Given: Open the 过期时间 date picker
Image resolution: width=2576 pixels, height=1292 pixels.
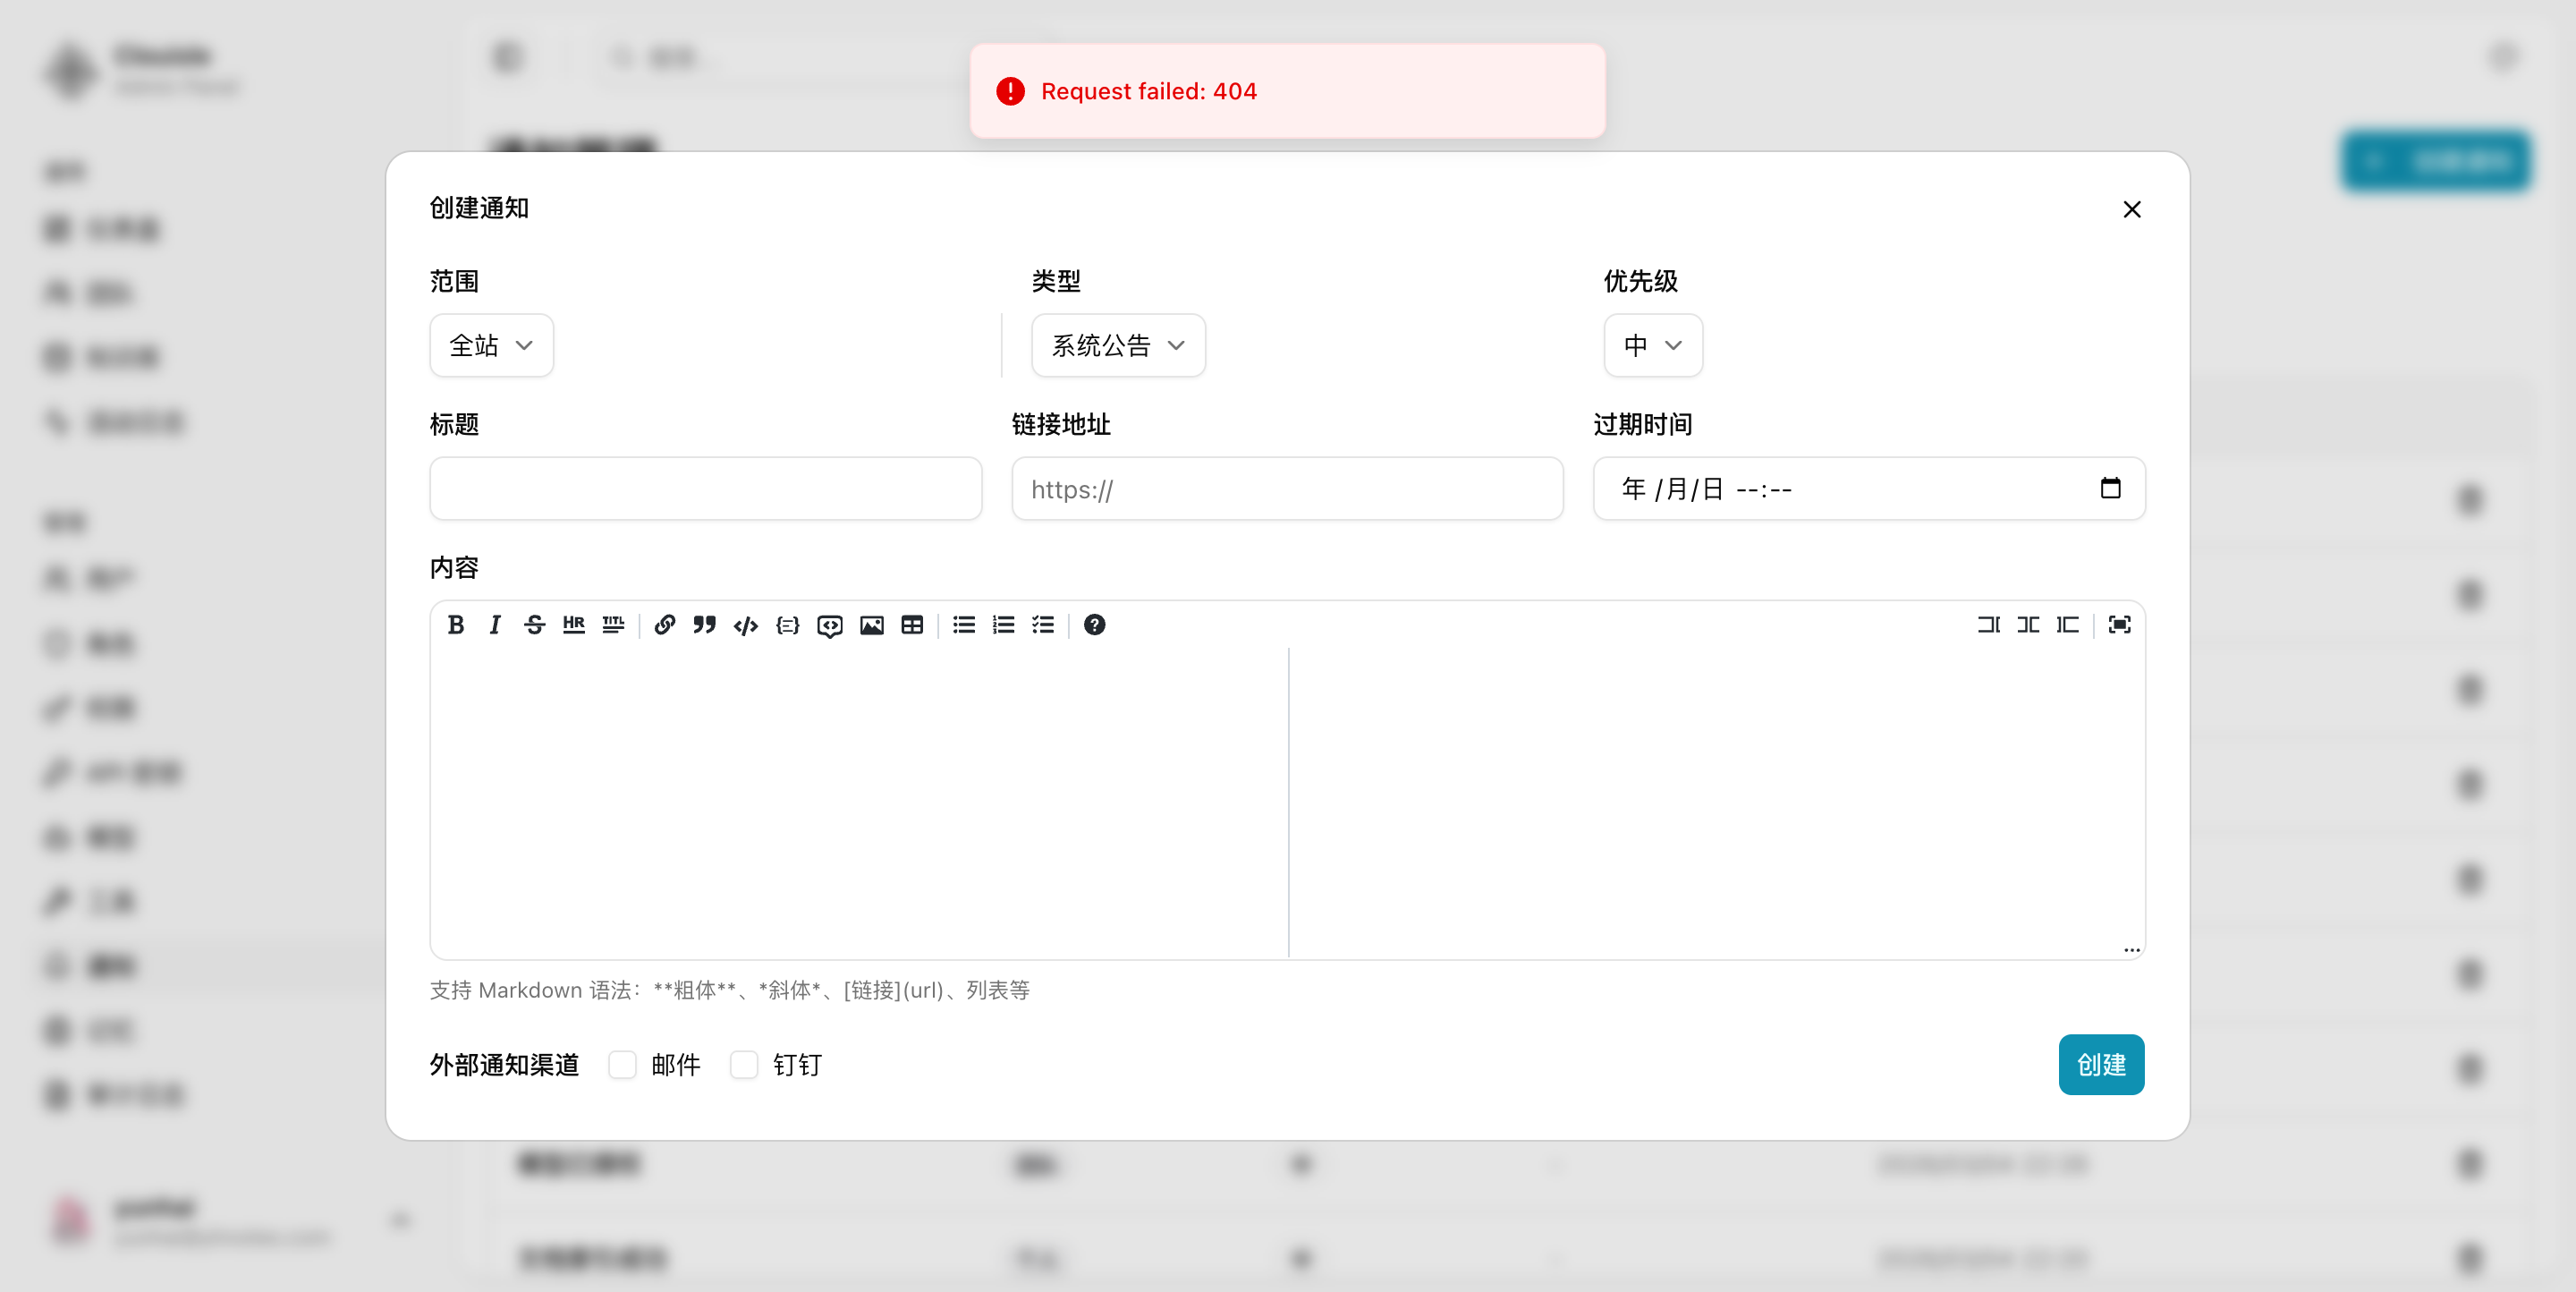Looking at the screenshot, I should click(2111, 489).
